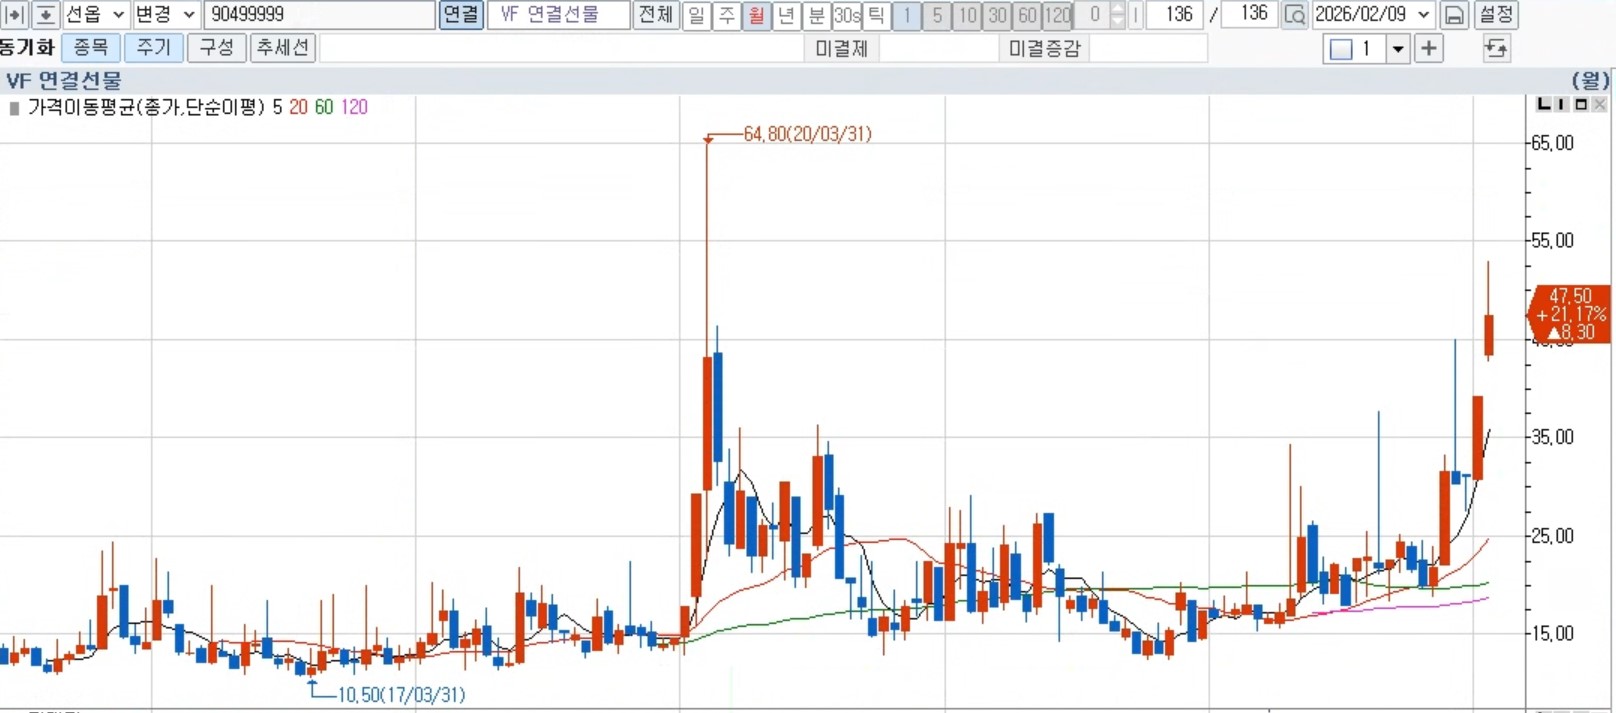Open the 선옵 dropdown
Image resolution: width=1616 pixels, height=713 pixels.
95,15
